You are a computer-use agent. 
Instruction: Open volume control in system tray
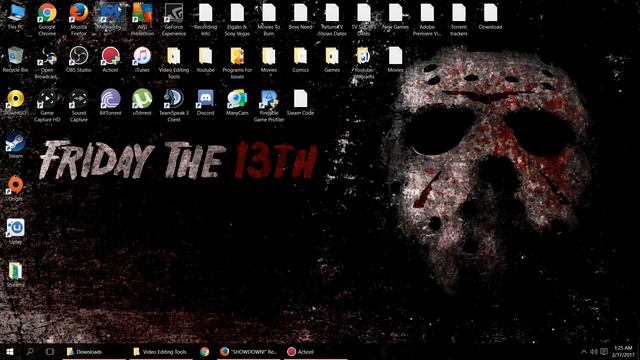[594, 351]
